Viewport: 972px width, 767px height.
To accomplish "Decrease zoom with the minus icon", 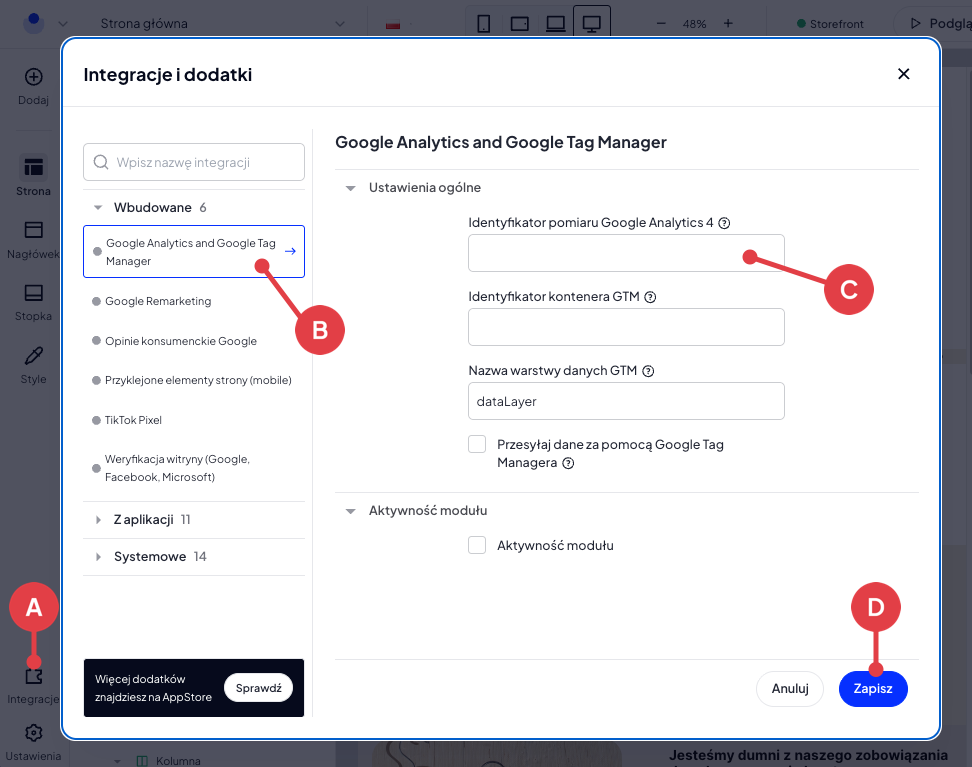I will click(661, 24).
